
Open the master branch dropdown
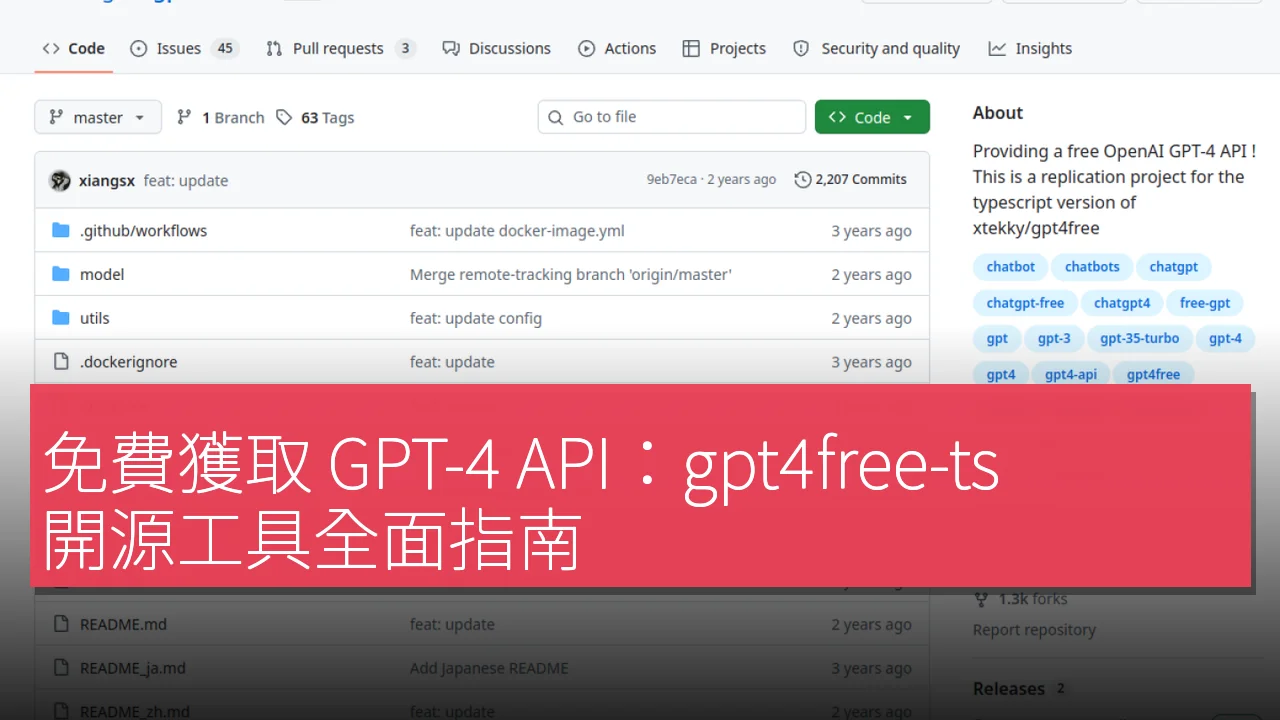[x=98, y=117]
